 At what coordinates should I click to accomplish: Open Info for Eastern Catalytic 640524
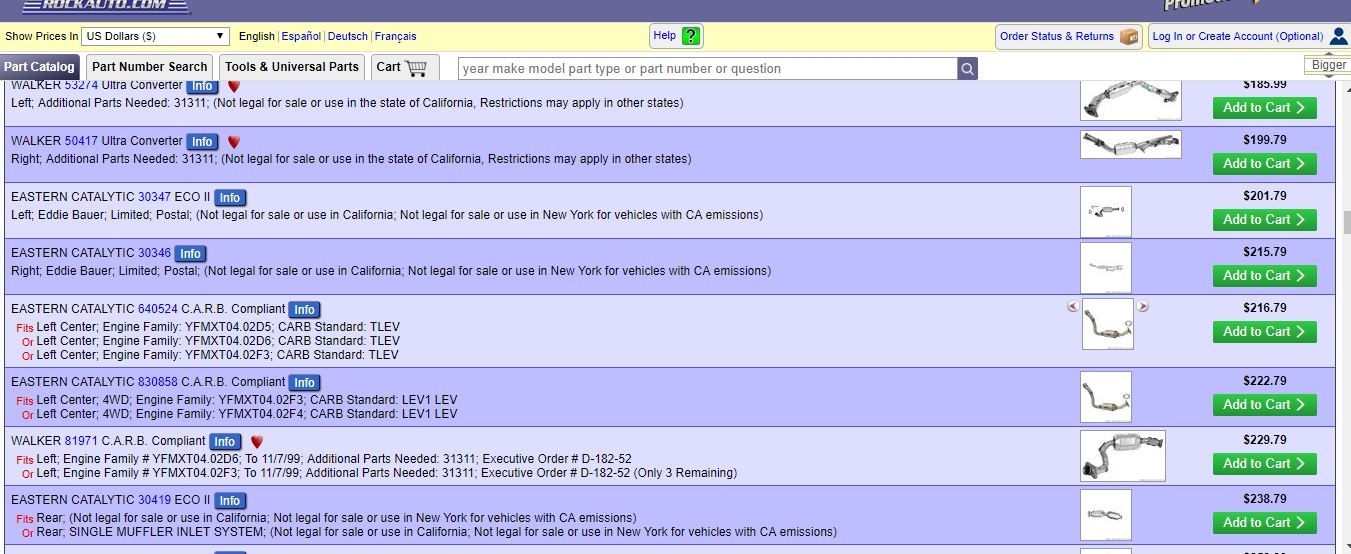[304, 310]
